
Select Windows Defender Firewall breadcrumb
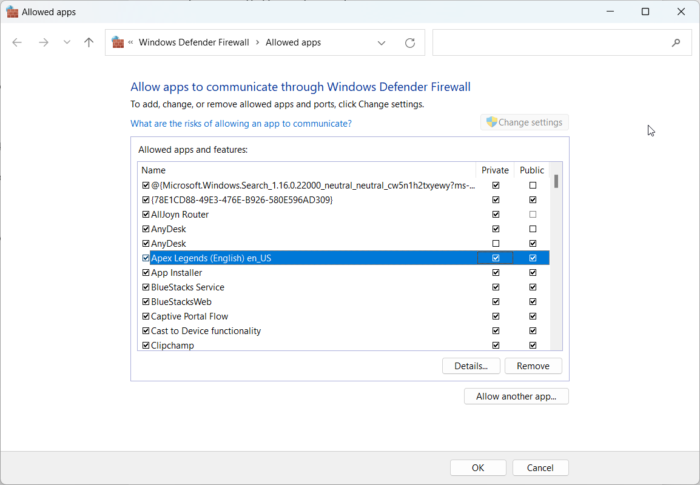[194, 43]
